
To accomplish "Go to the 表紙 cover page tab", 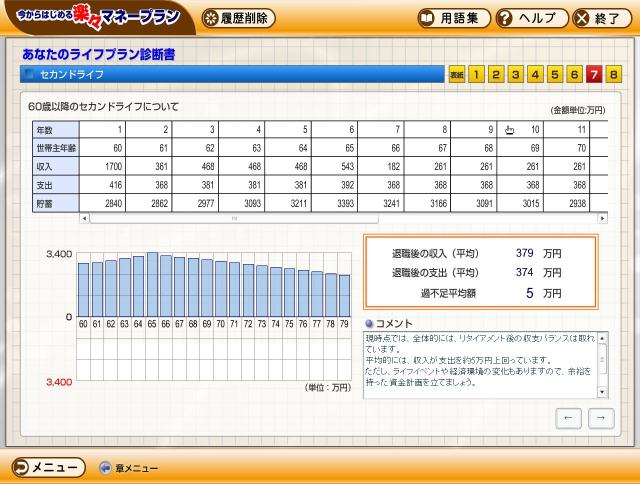I will [x=456, y=74].
